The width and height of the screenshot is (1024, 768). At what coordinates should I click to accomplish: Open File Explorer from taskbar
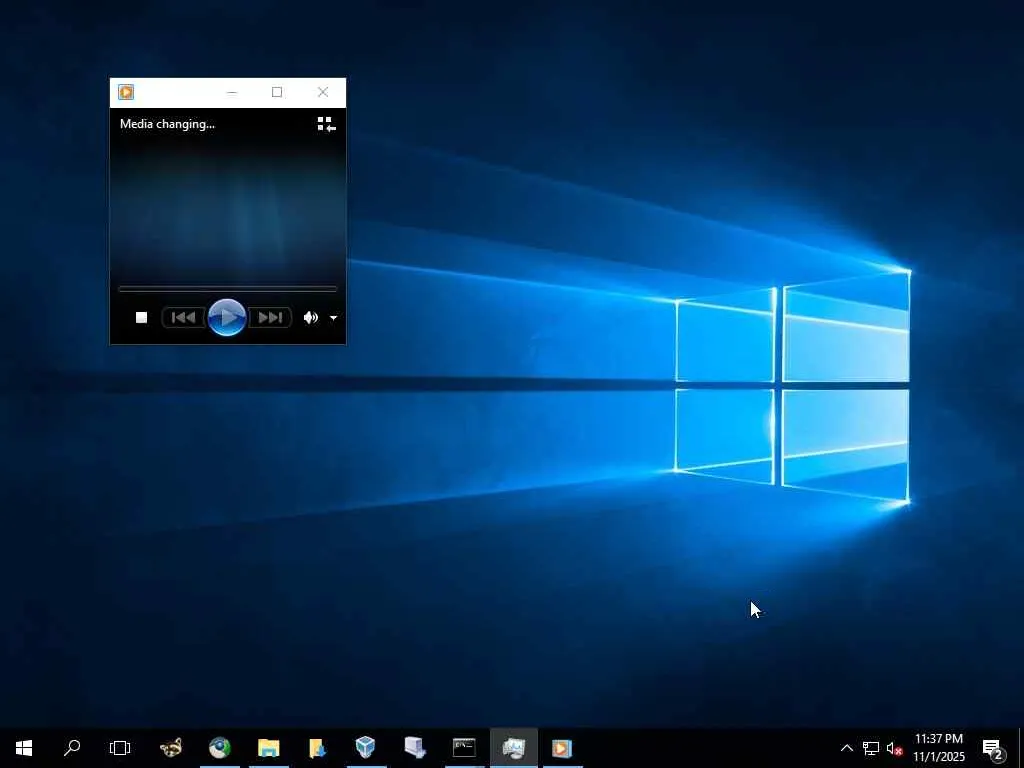point(268,748)
